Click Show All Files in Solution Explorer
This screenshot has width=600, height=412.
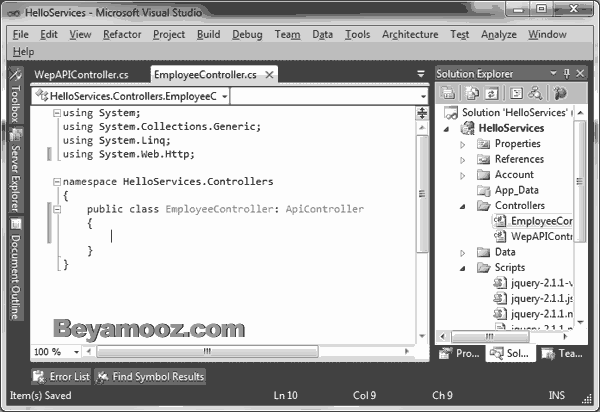[x=472, y=93]
